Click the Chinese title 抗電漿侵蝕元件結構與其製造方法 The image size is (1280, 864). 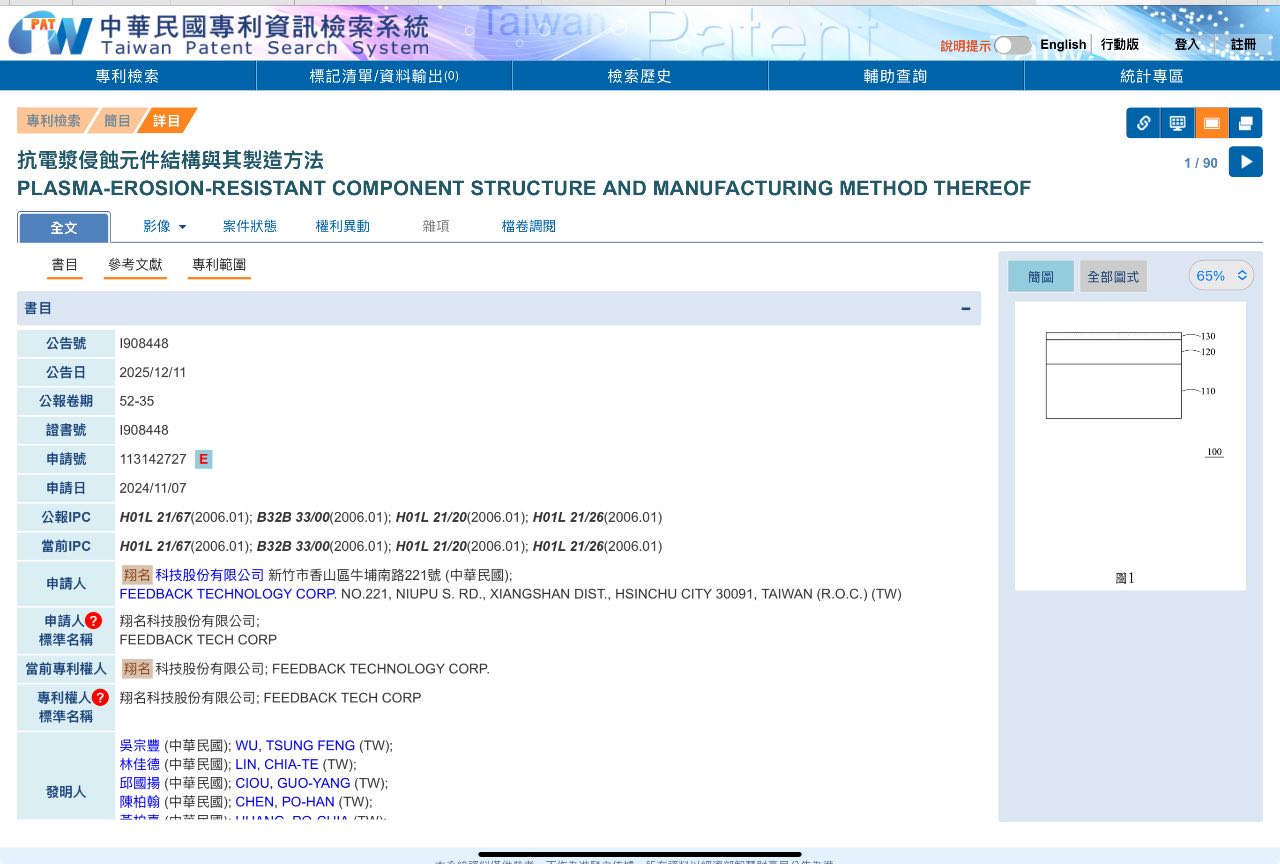pos(170,160)
